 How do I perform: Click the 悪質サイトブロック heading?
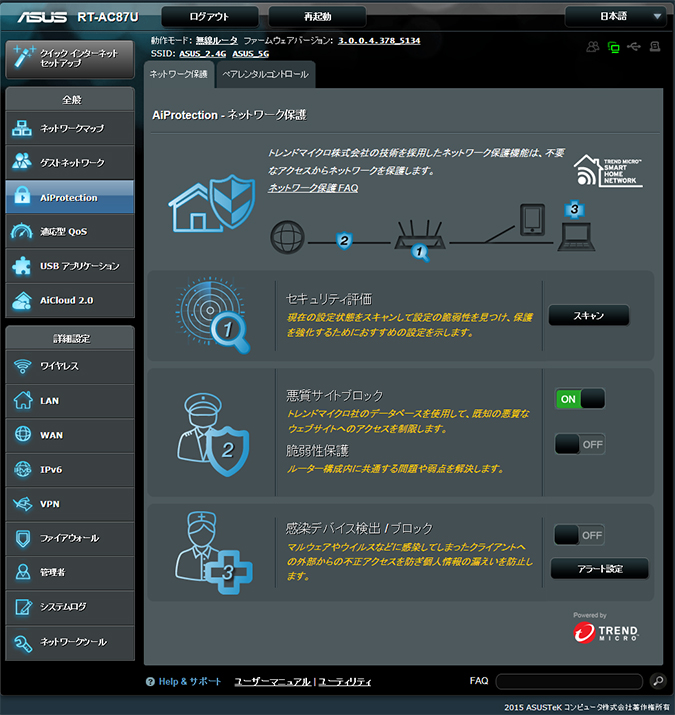pos(335,395)
